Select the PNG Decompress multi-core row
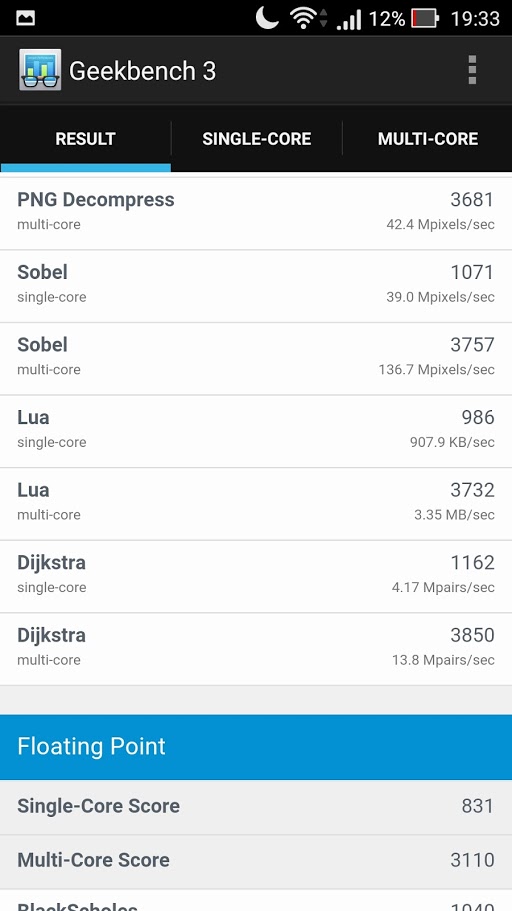This screenshot has width=512, height=911. click(256, 213)
